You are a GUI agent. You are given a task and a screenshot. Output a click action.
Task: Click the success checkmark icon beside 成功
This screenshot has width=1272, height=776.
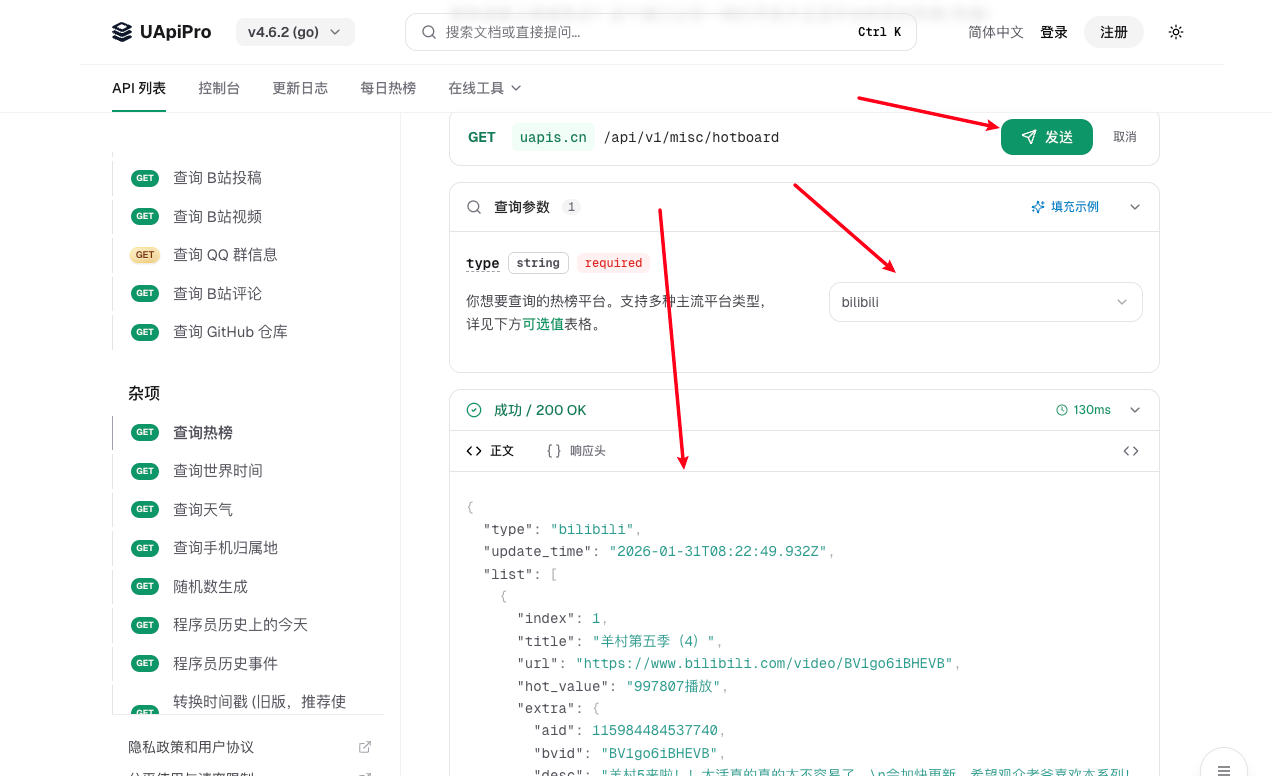pyautogui.click(x=474, y=410)
